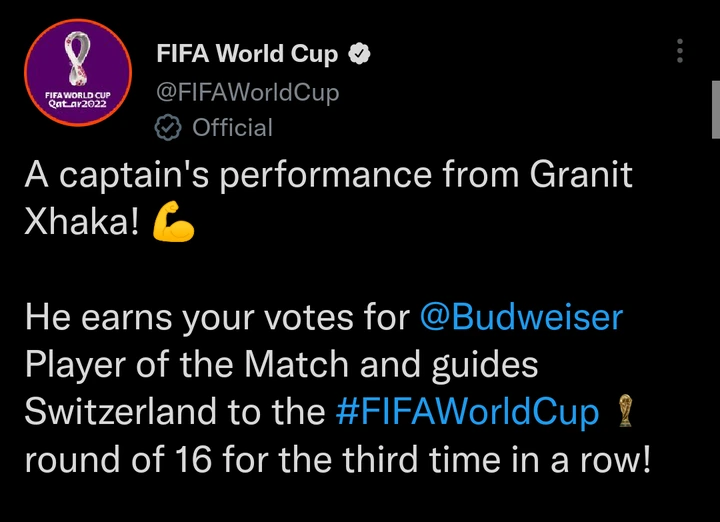Click the Official label text
Viewport: 720px width, 522px height.
[232, 128]
